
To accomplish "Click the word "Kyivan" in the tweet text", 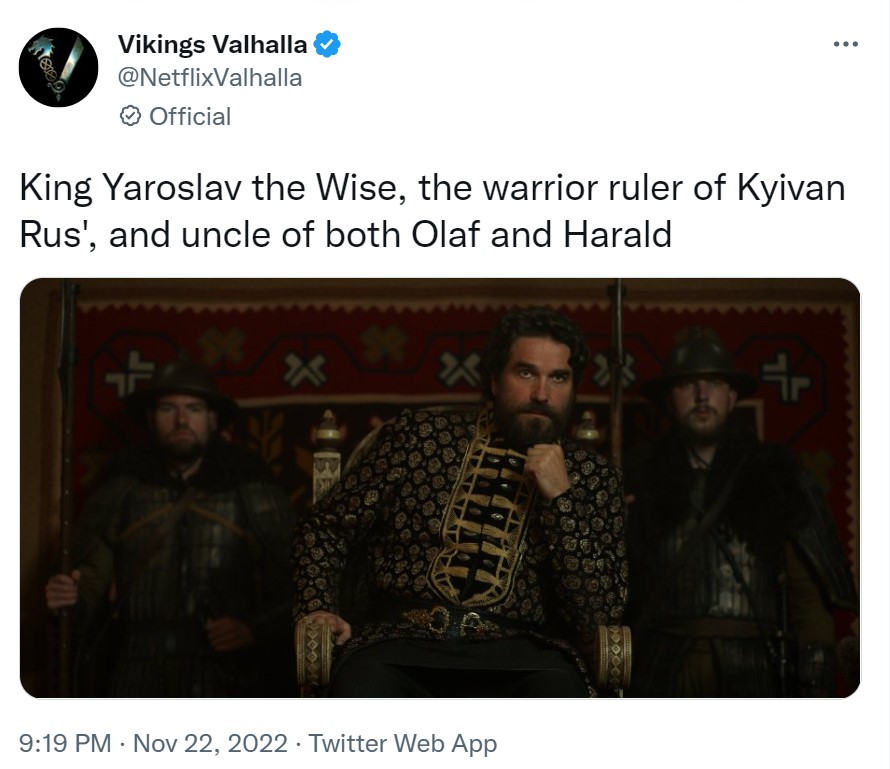I will pyautogui.click(x=797, y=187).
